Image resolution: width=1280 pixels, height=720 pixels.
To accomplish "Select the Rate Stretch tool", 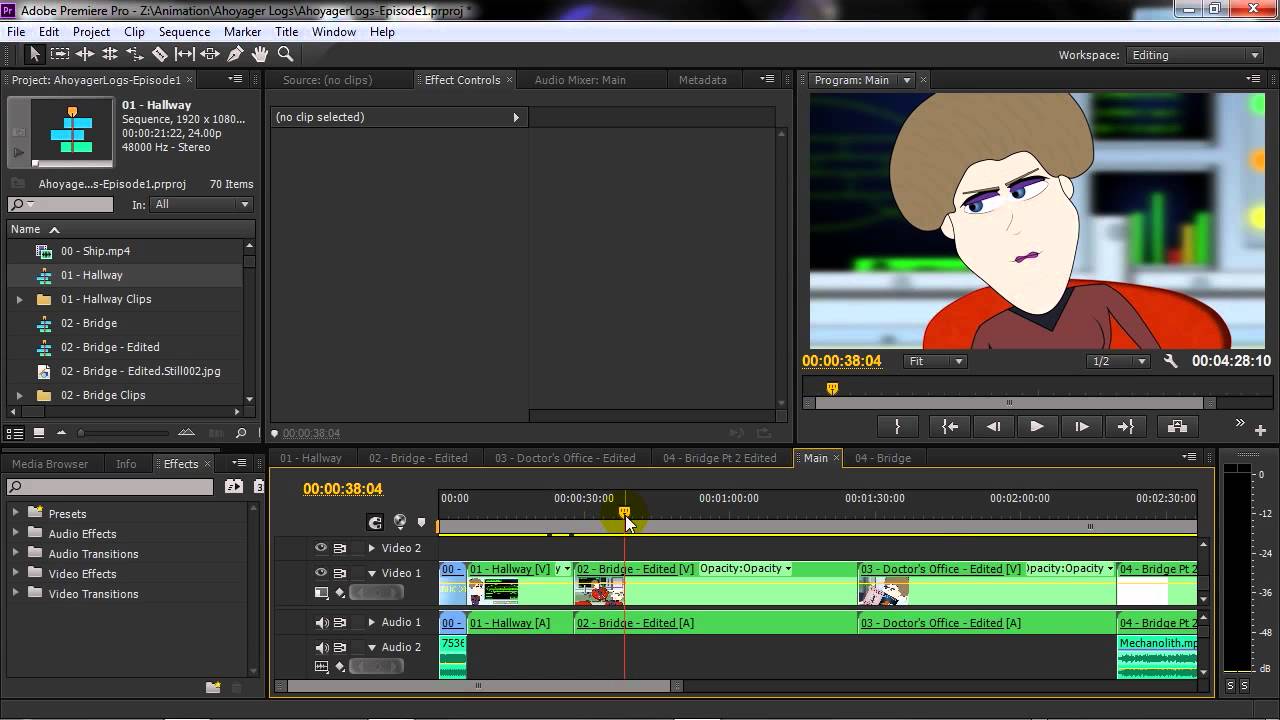I will (x=135, y=54).
